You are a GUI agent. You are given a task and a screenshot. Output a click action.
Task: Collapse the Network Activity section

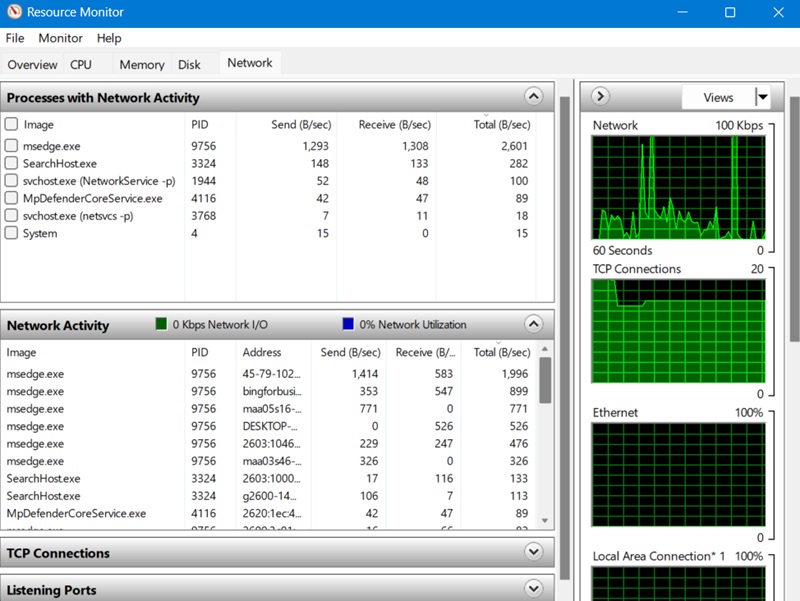(x=536, y=325)
